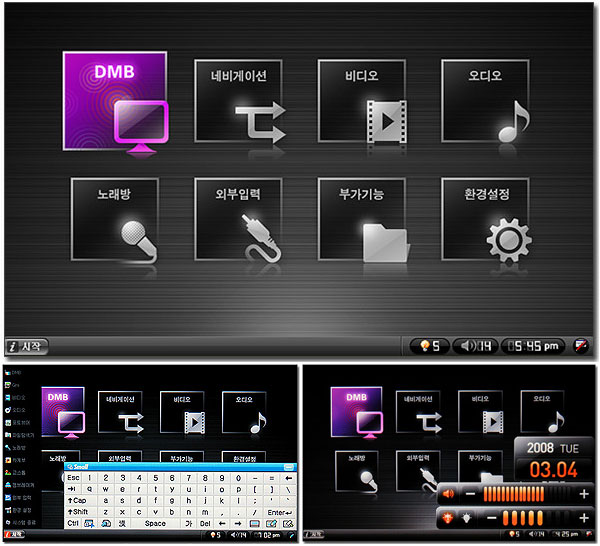Start 노래방 karaoke with microphone icon

pyautogui.click(x=113, y=220)
